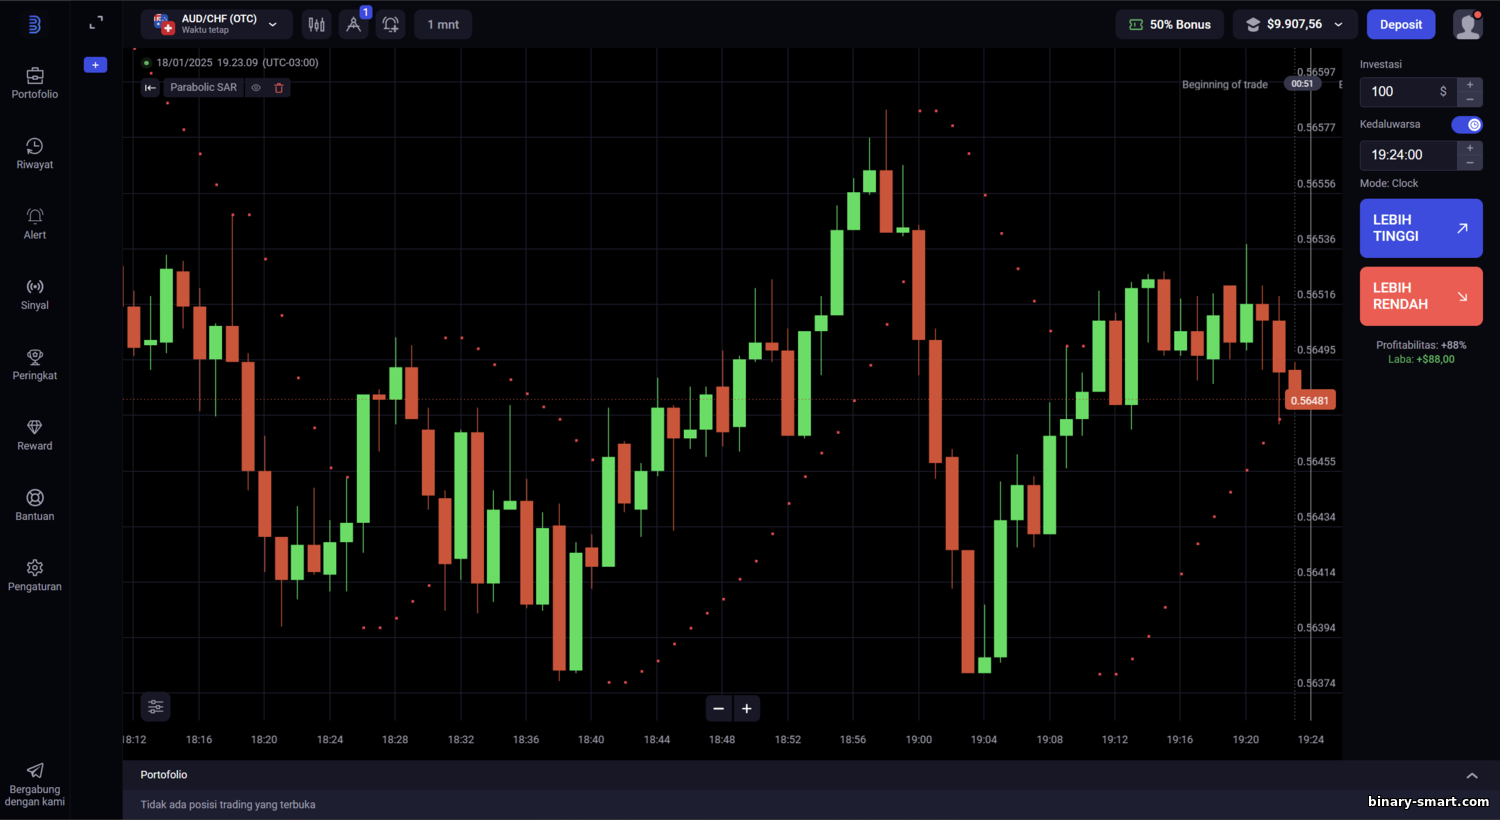Toggle fullscreen with the expand icon
The width and height of the screenshot is (1500, 820).
pyautogui.click(x=96, y=23)
